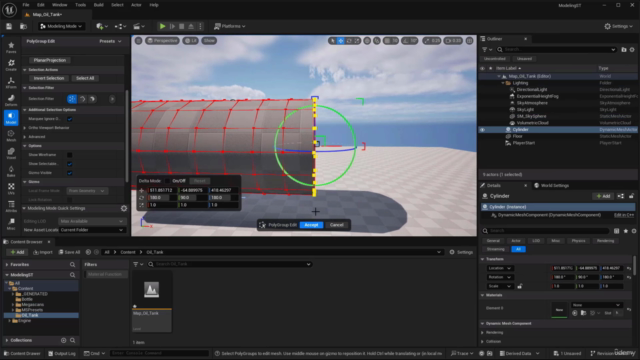Select the viewport select-objects cursor tool

tap(333, 41)
